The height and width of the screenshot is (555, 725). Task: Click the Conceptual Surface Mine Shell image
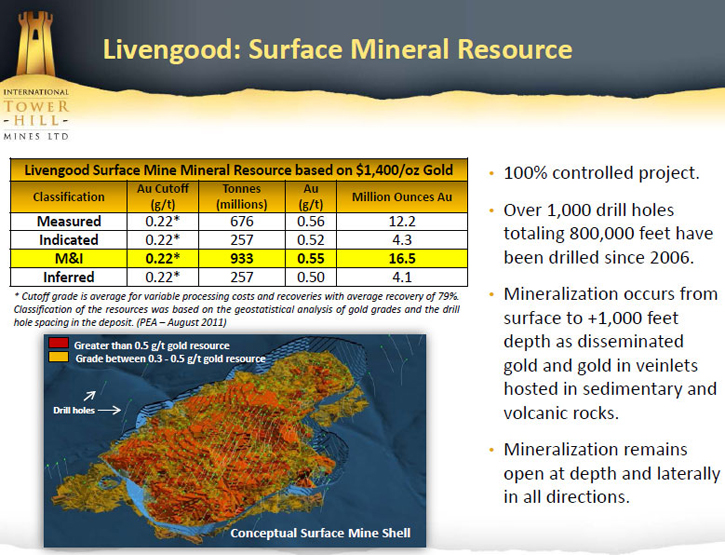(x=235, y=440)
